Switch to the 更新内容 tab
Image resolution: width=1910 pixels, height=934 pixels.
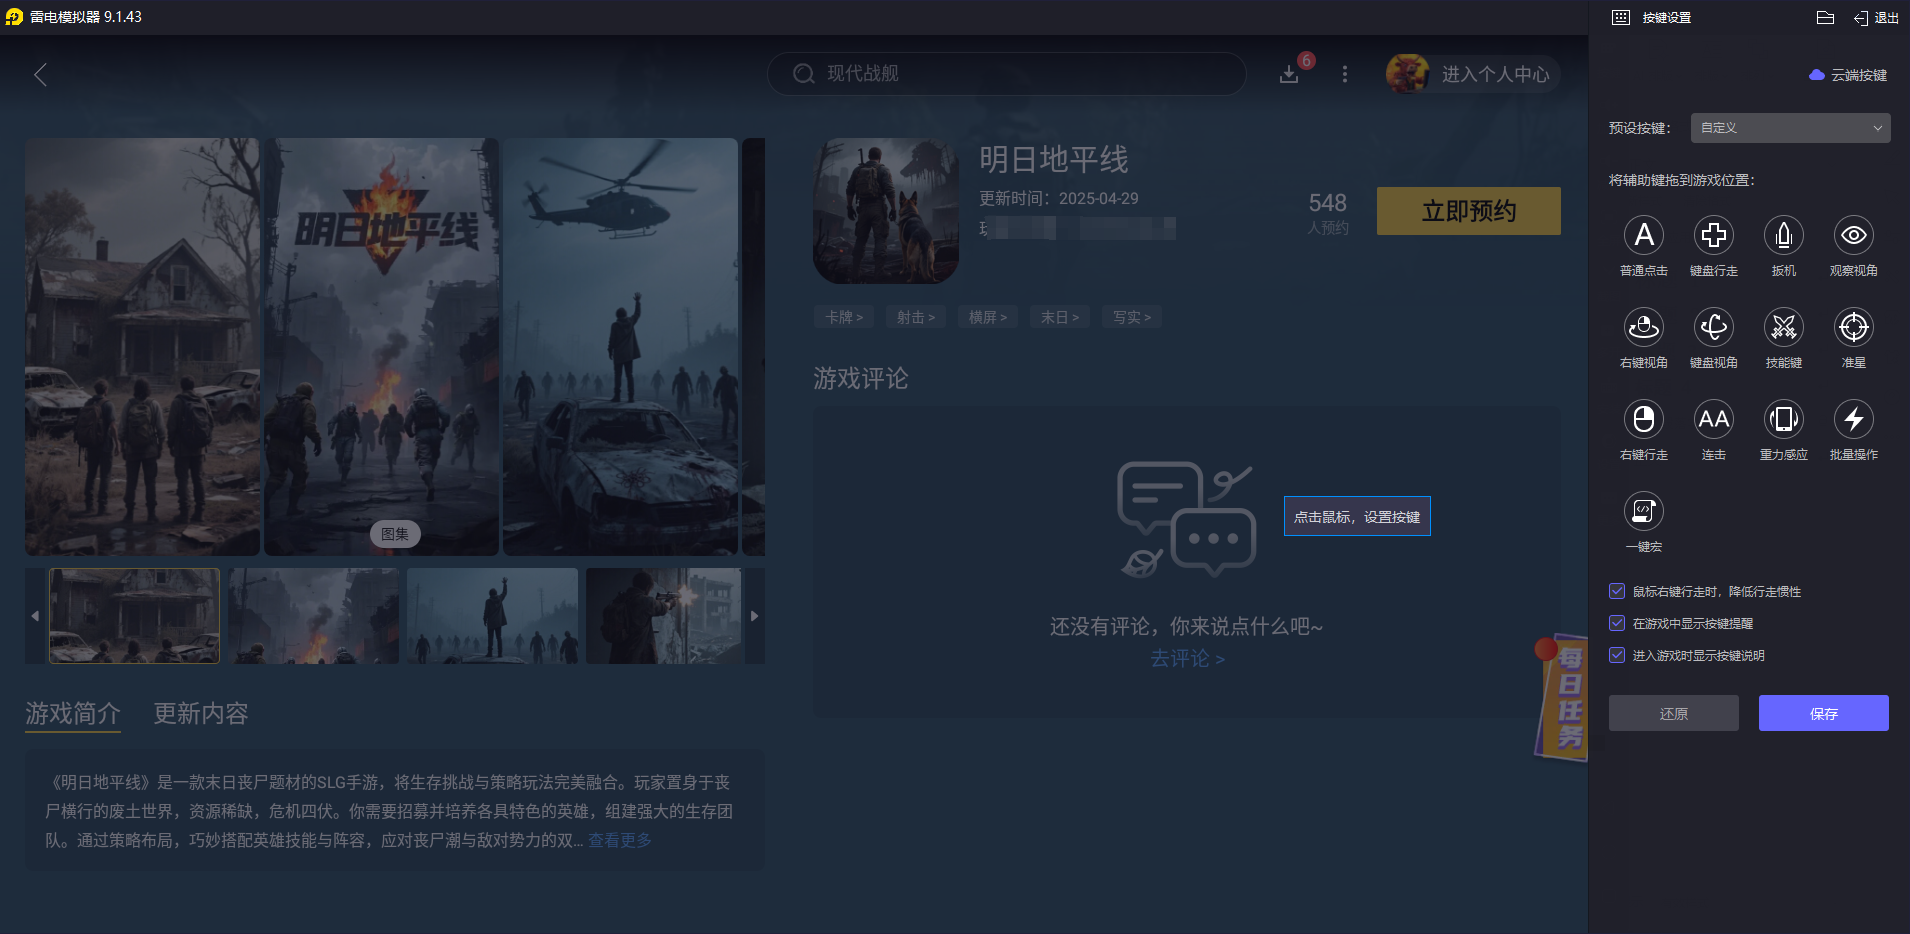(201, 713)
